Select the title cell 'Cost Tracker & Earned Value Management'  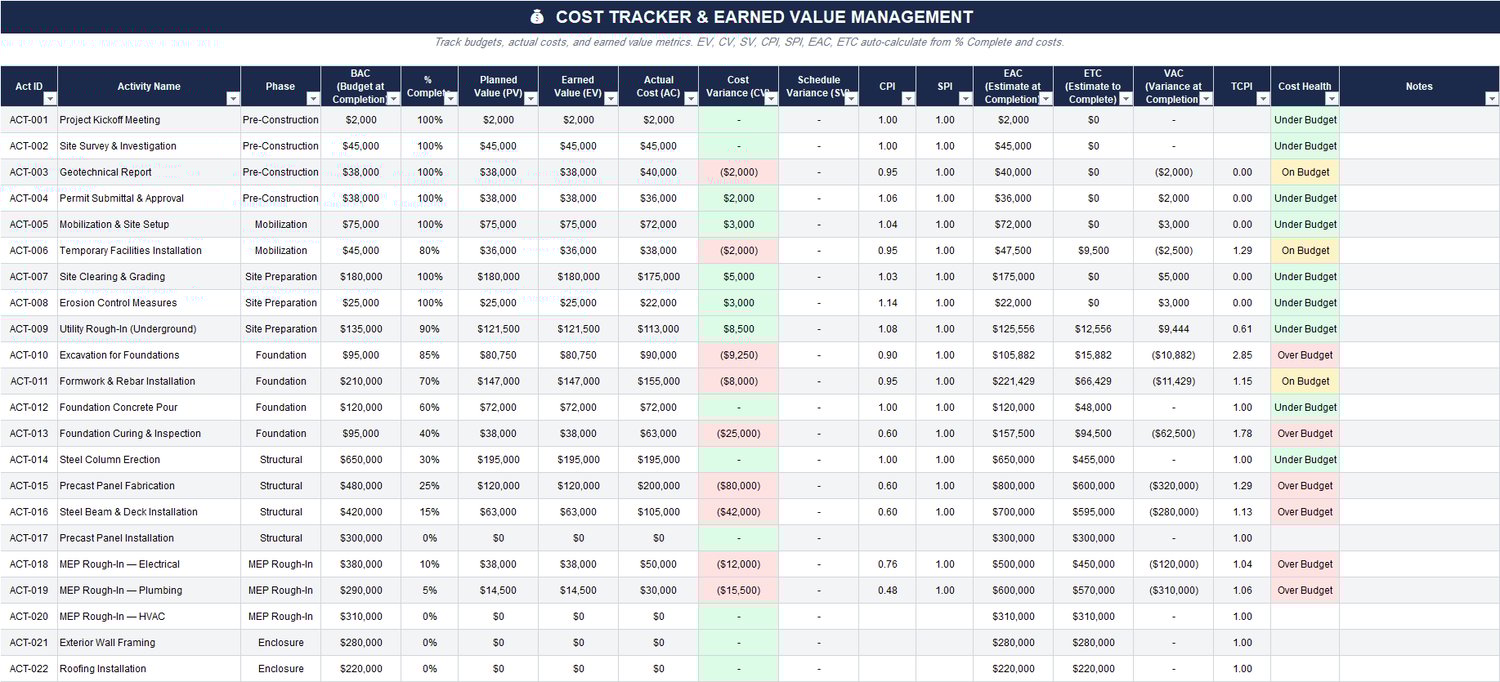(x=750, y=17)
